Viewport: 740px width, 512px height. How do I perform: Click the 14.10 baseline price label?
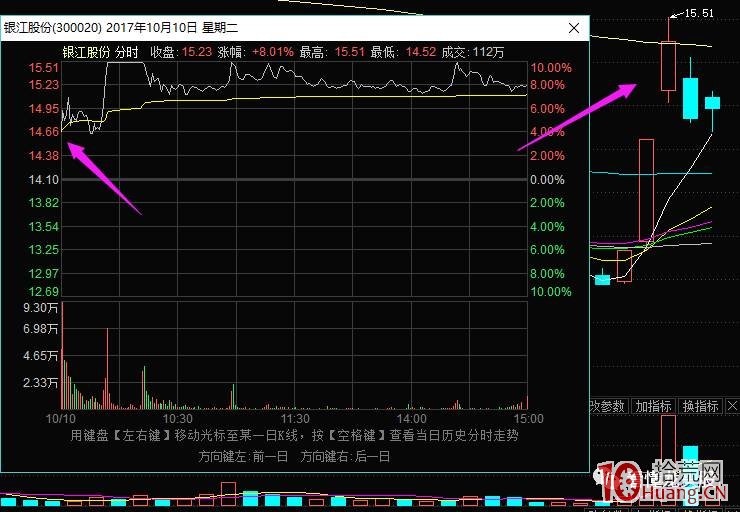(44, 180)
